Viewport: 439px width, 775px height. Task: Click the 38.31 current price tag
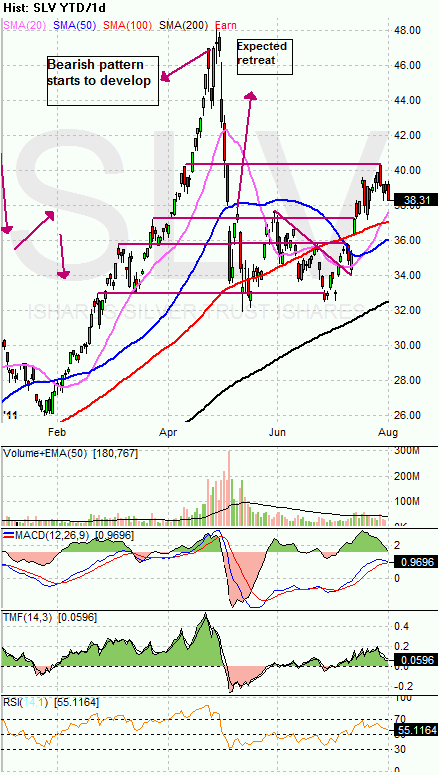(x=414, y=201)
